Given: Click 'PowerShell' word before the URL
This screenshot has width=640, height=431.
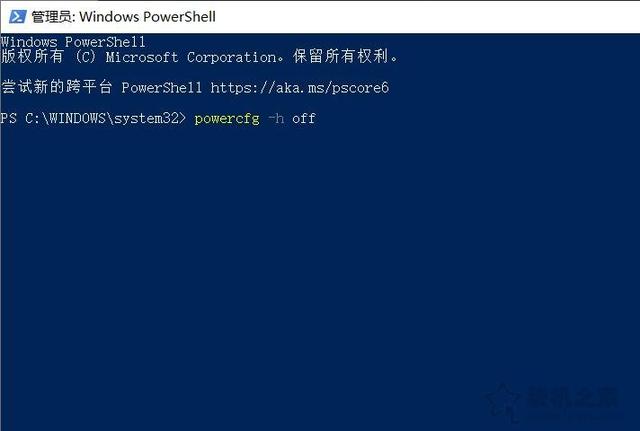Looking at the screenshot, I should (x=162, y=87).
